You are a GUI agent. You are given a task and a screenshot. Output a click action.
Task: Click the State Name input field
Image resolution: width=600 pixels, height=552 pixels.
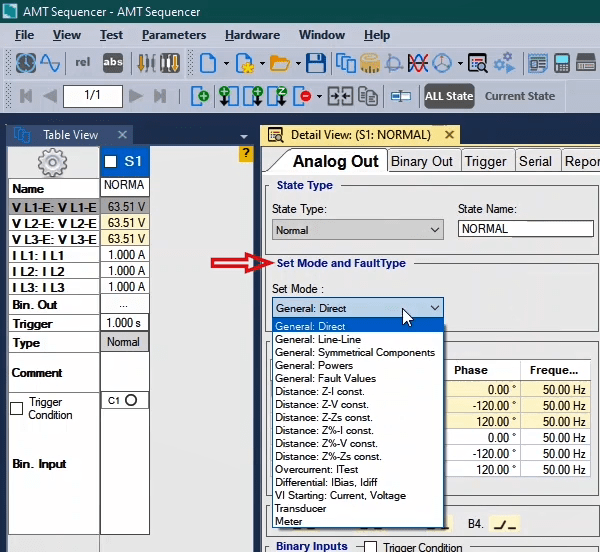(x=525, y=229)
